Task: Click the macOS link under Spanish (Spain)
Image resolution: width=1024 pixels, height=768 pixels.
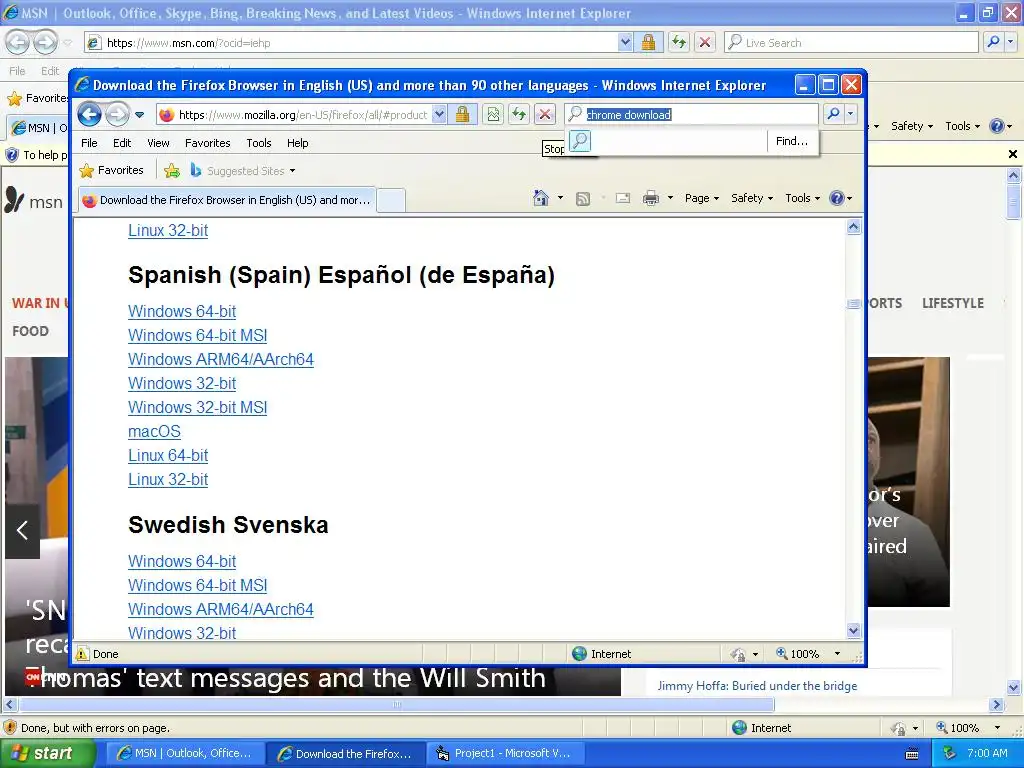Action: 154,432
